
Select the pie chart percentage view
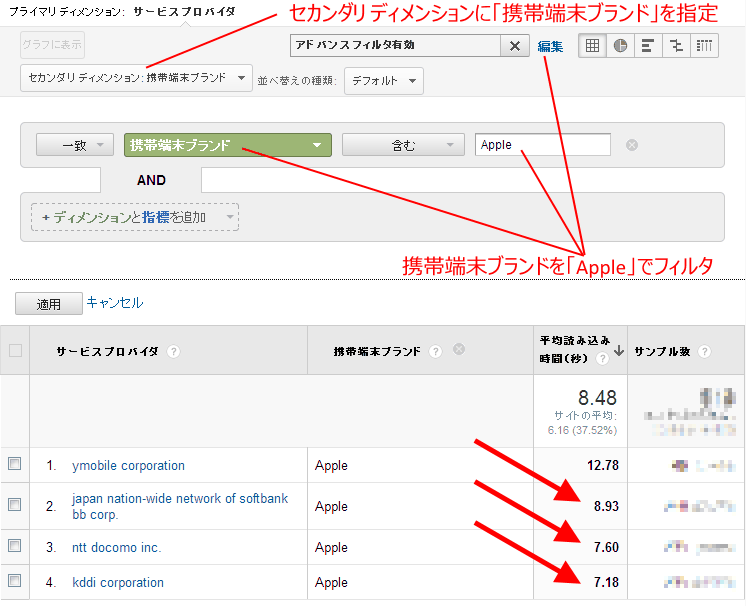tap(620, 46)
